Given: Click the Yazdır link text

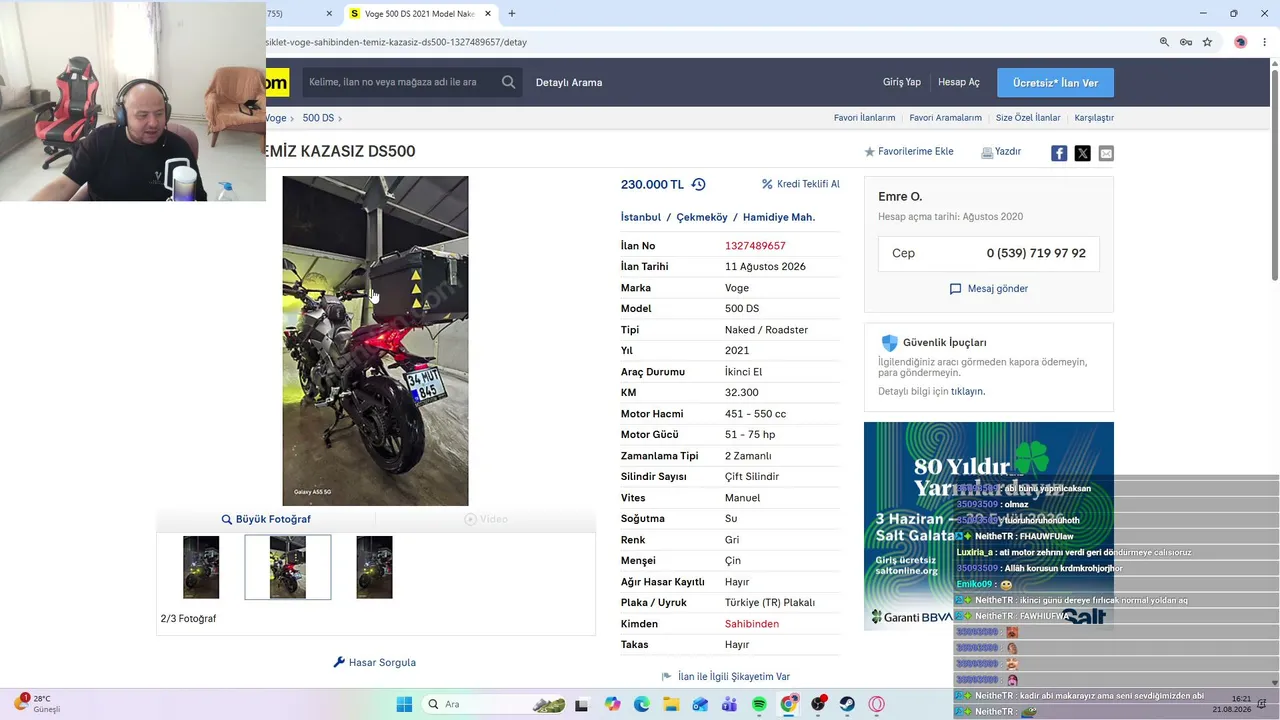Looking at the screenshot, I should pyautogui.click(x=1008, y=152).
